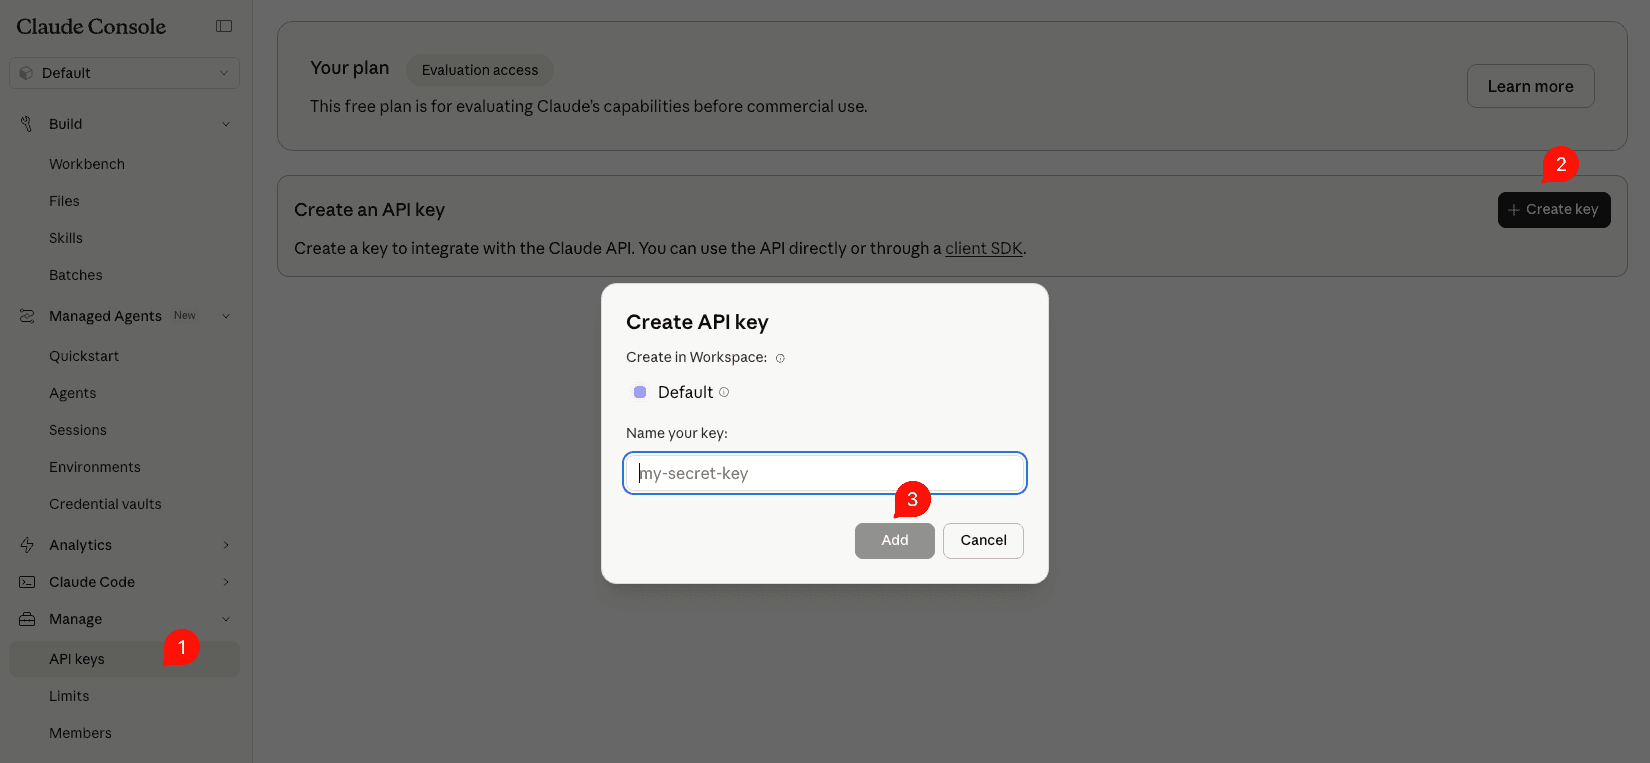Click the info icon next to Default workspace

tap(724, 392)
